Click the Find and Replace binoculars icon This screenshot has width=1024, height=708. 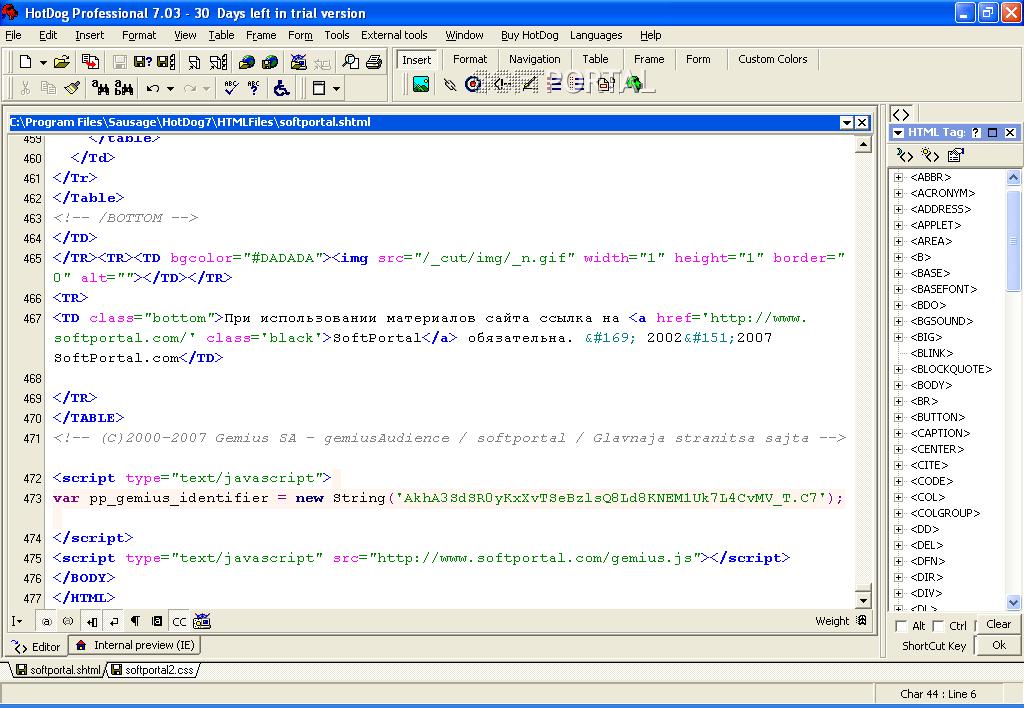pyautogui.click(x=124, y=88)
